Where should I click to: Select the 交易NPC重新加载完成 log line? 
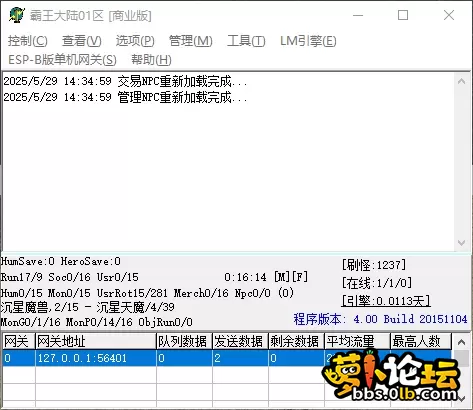(x=125, y=81)
